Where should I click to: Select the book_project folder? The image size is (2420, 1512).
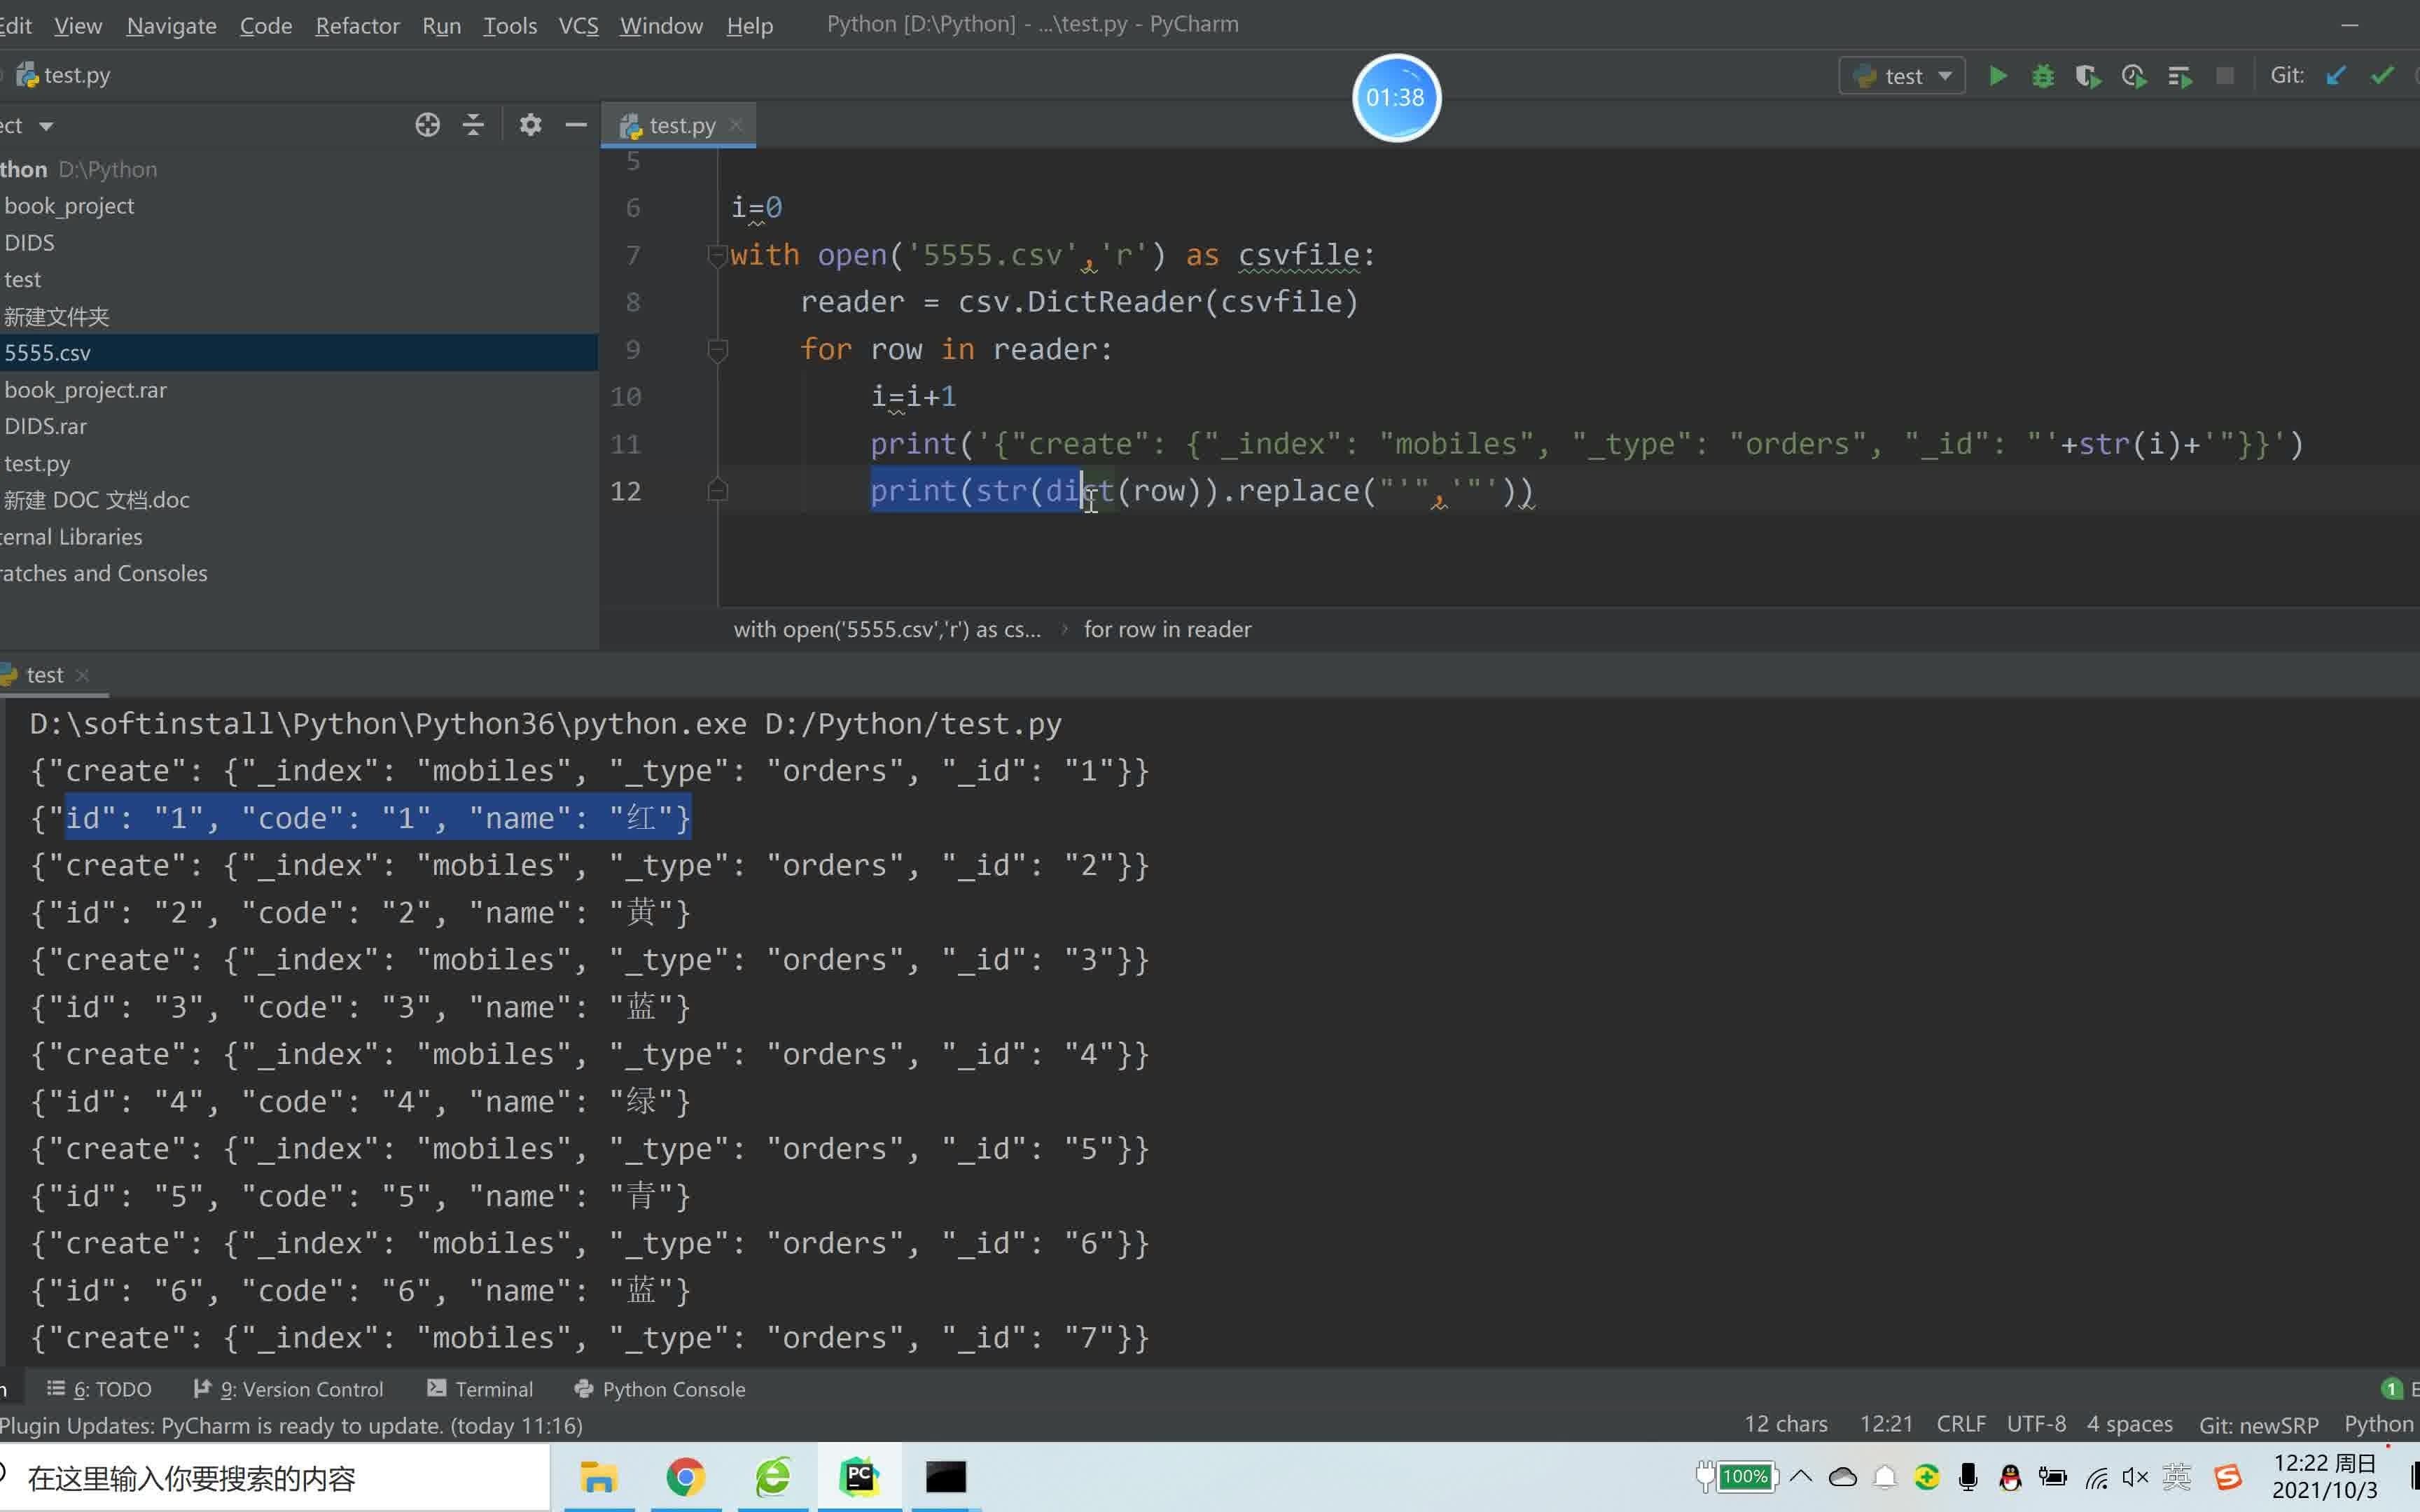click(x=69, y=206)
